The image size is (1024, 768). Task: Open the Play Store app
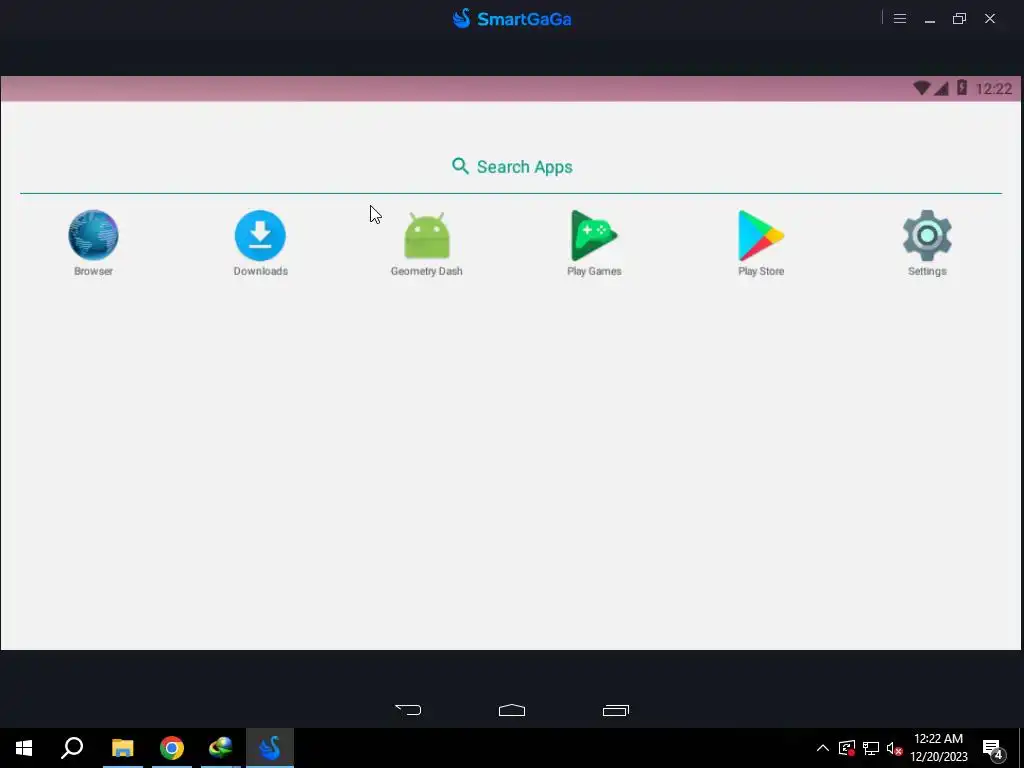(761, 242)
